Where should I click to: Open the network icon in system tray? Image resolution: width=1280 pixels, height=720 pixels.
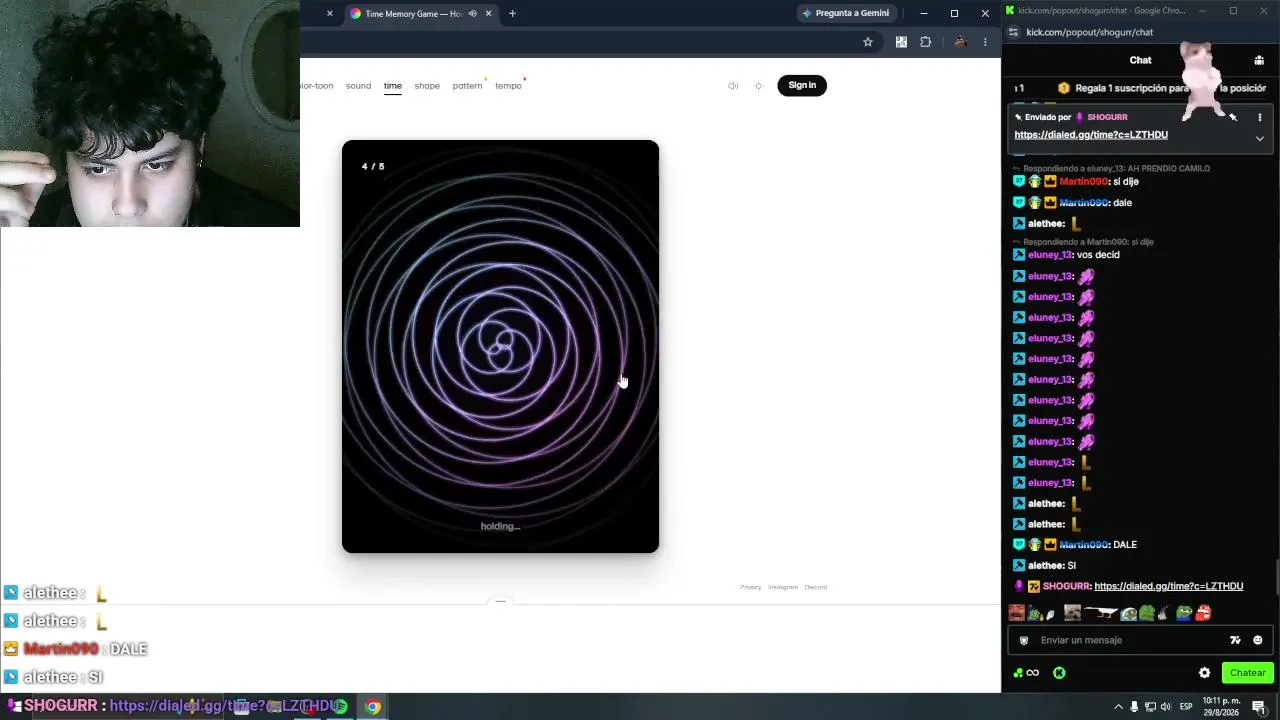tap(1150, 707)
